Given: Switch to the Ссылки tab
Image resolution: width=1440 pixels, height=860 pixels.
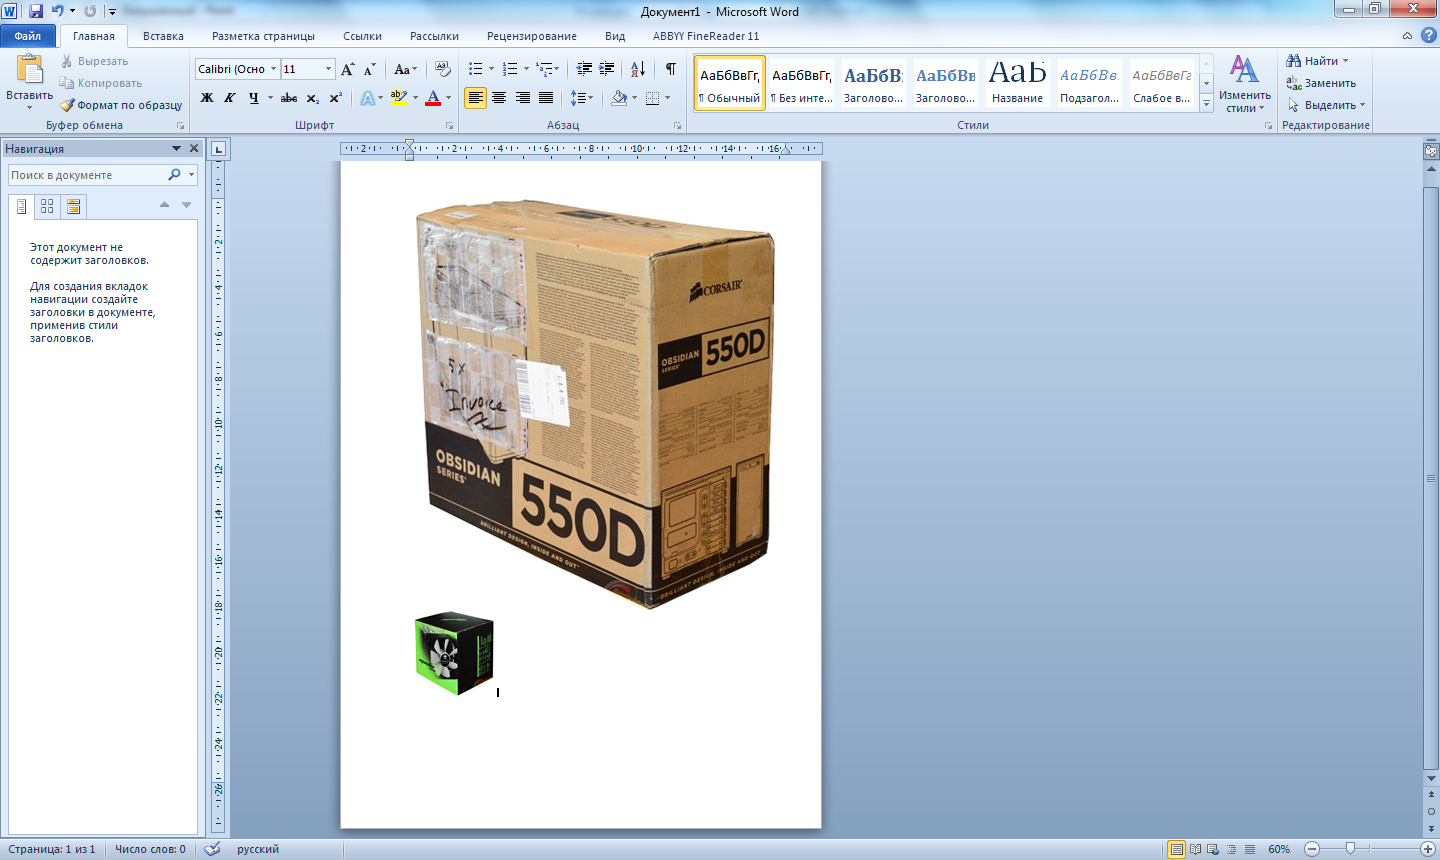Looking at the screenshot, I should [362, 36].
